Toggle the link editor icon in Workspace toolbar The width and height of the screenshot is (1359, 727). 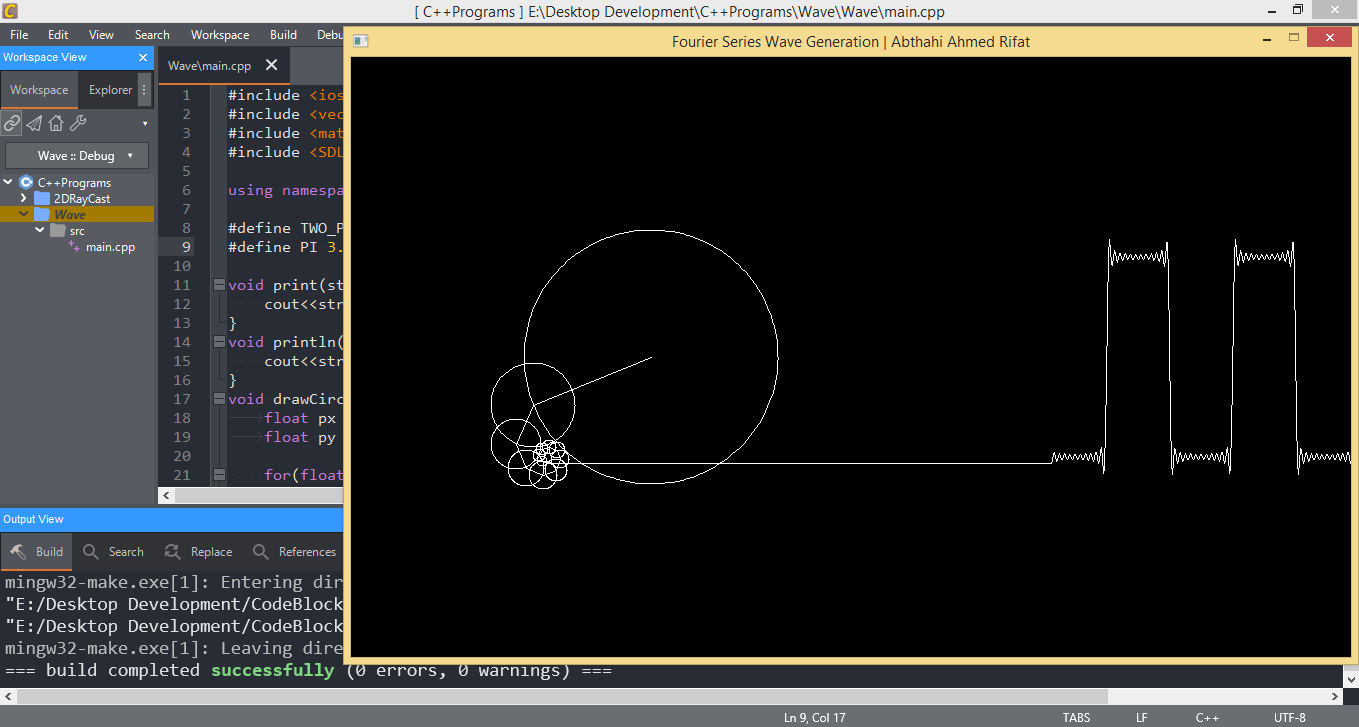click(12, 123)
